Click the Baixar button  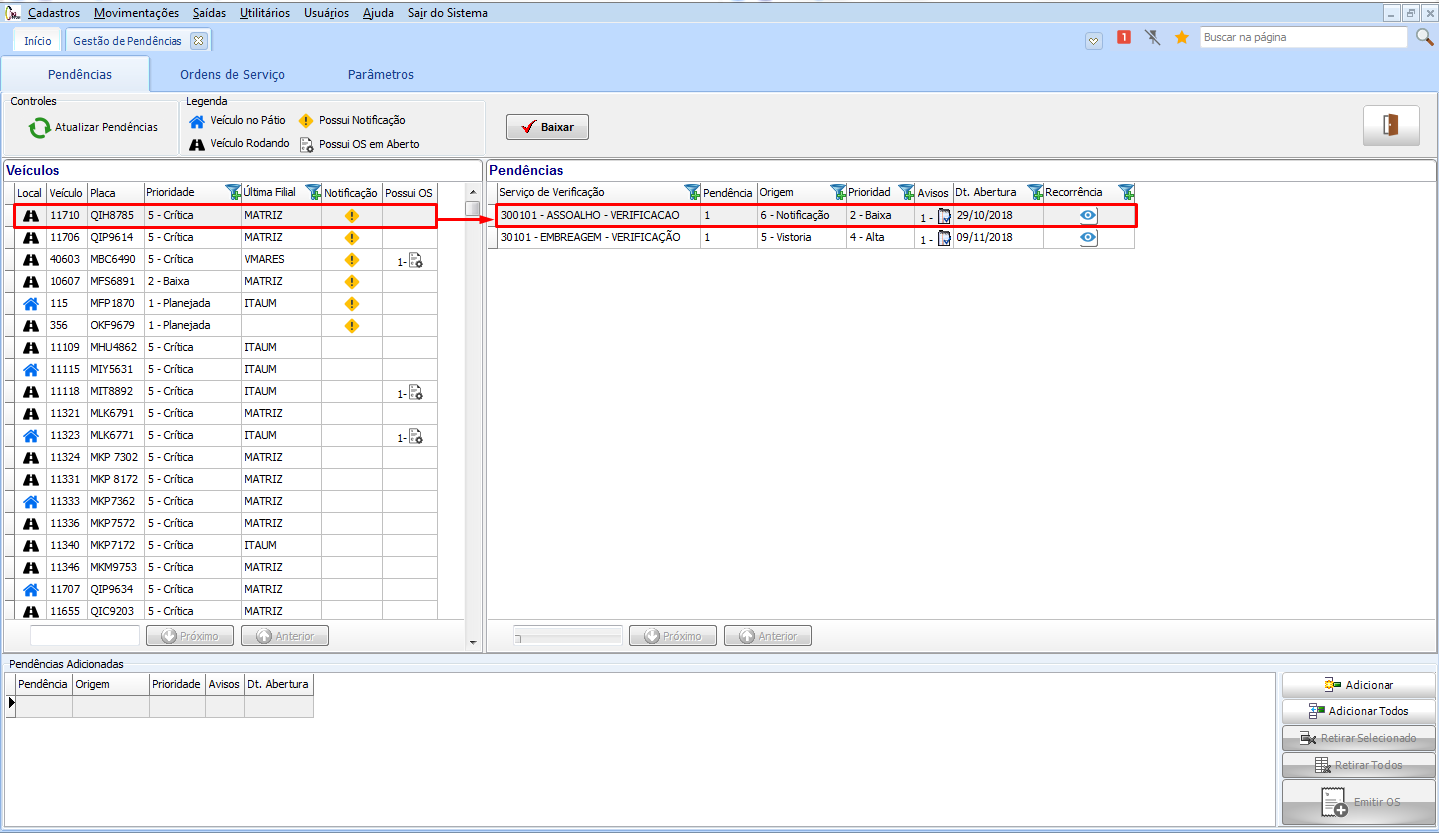(x=547, y=127)
